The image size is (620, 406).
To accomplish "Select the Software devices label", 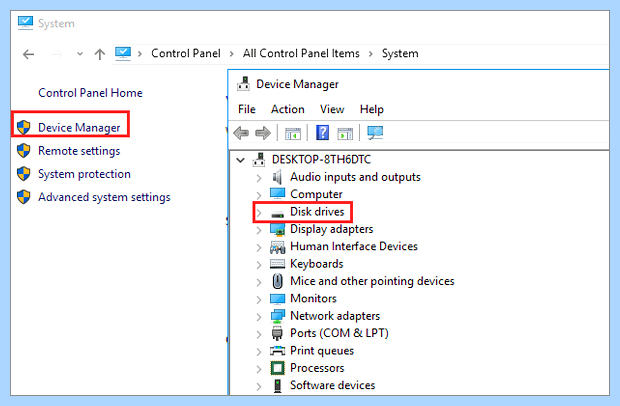I will tap(333, 385).
